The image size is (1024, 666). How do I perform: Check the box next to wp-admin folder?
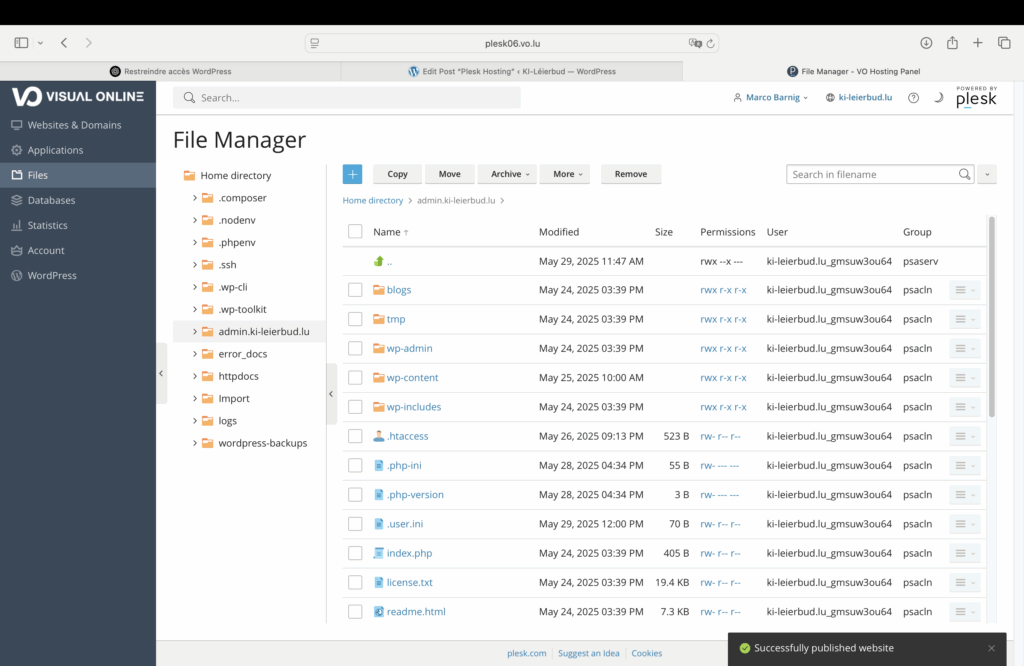tap(355, 348)
